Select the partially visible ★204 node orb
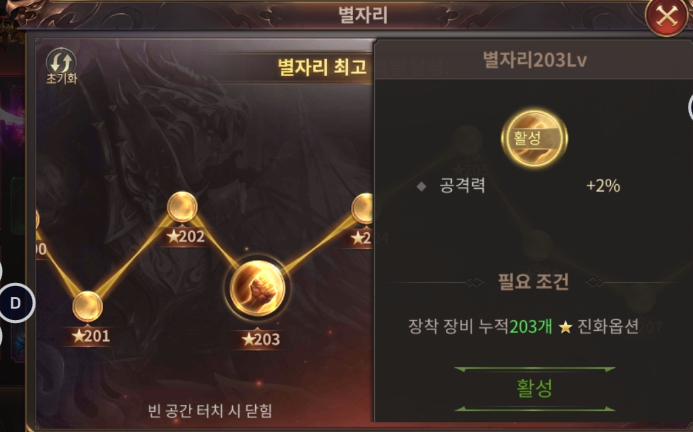 tap(362, 209)
